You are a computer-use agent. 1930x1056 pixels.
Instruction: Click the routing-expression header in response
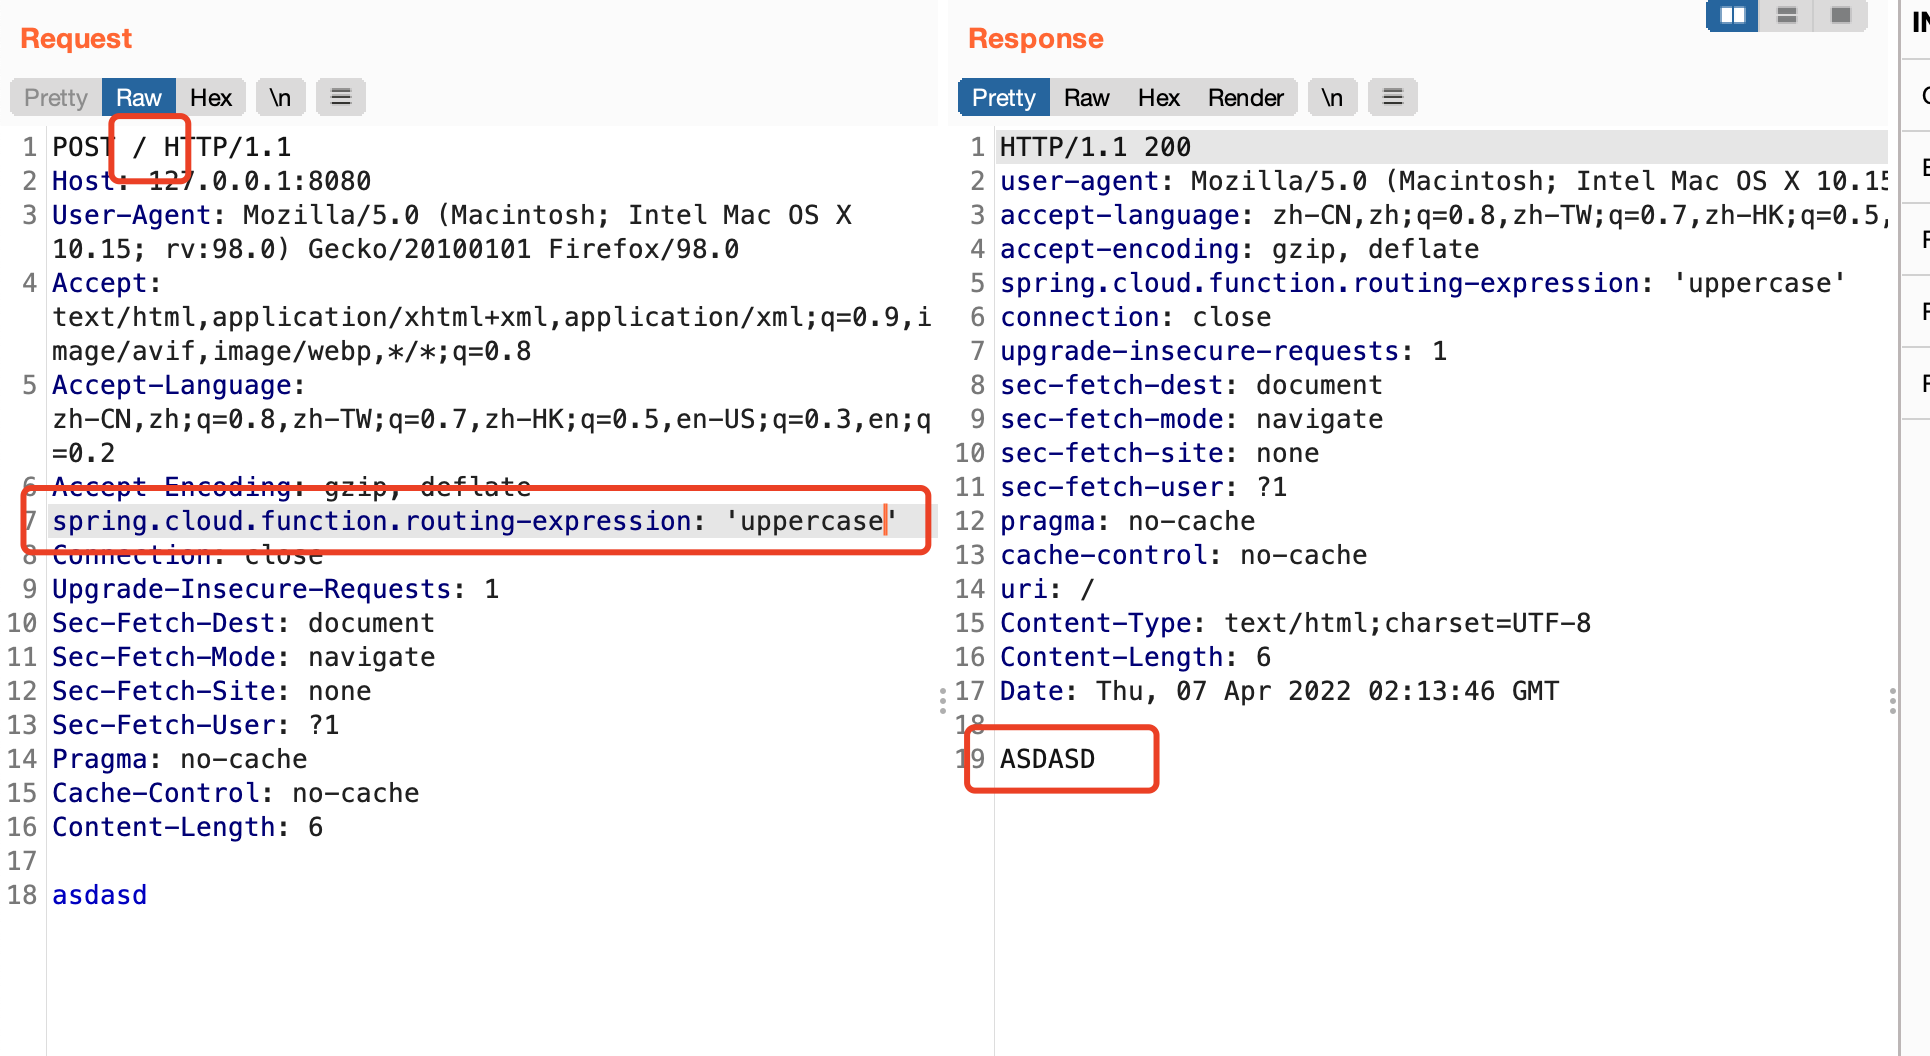[x=1423, y=283]
